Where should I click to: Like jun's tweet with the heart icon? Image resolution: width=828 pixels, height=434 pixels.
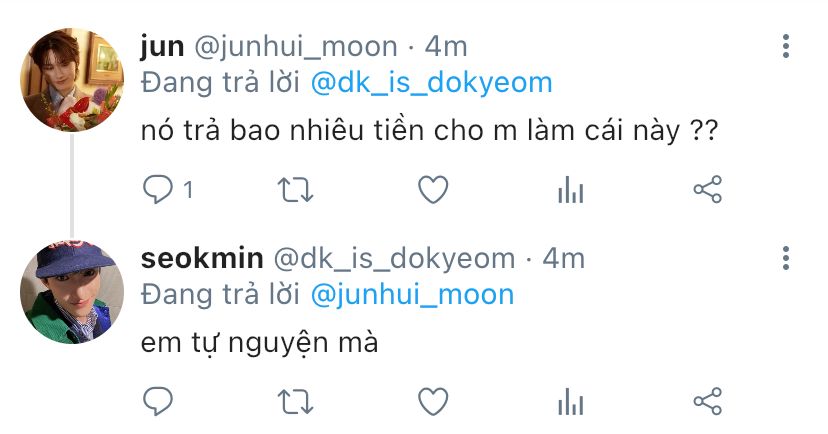[433, 190]
